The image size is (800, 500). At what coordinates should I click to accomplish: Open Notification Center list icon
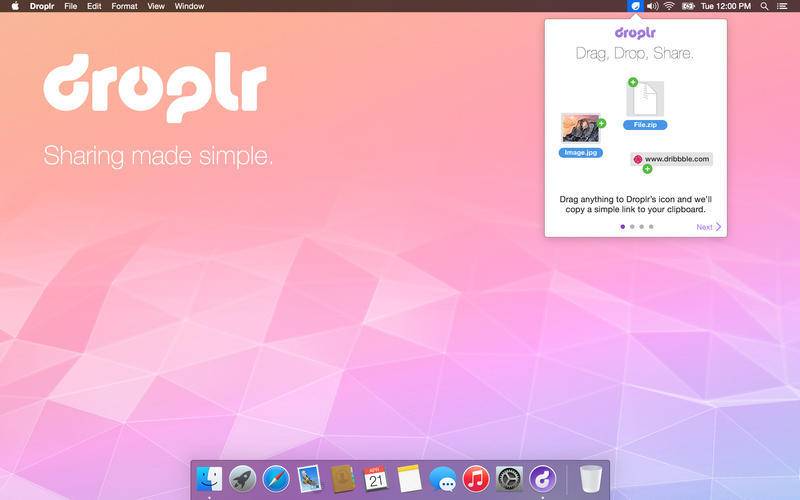pos(782,6)
